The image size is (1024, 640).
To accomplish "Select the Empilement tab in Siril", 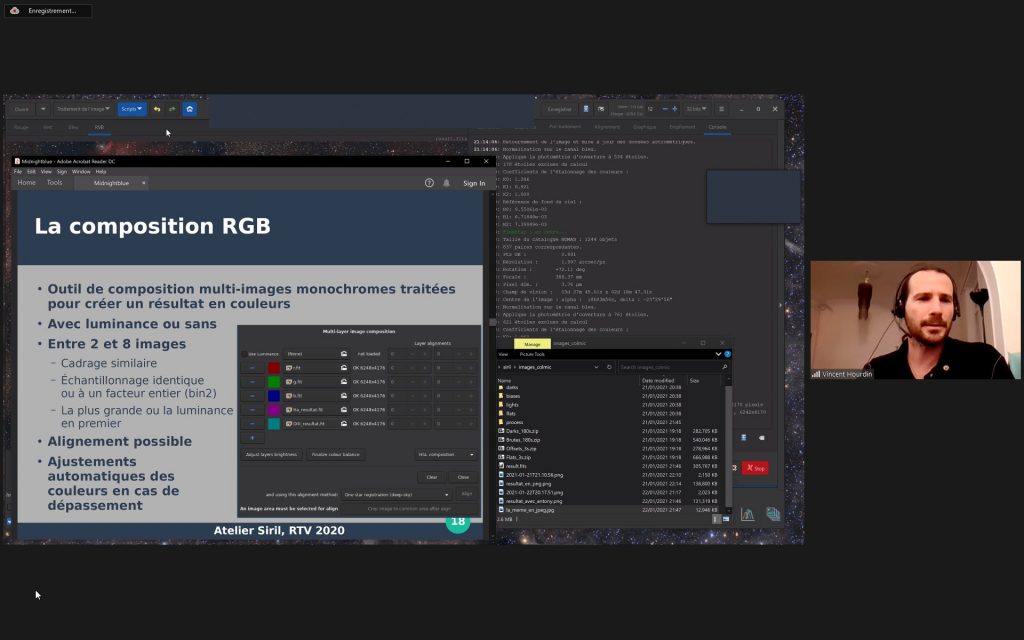I will click(x=682, y=127).
